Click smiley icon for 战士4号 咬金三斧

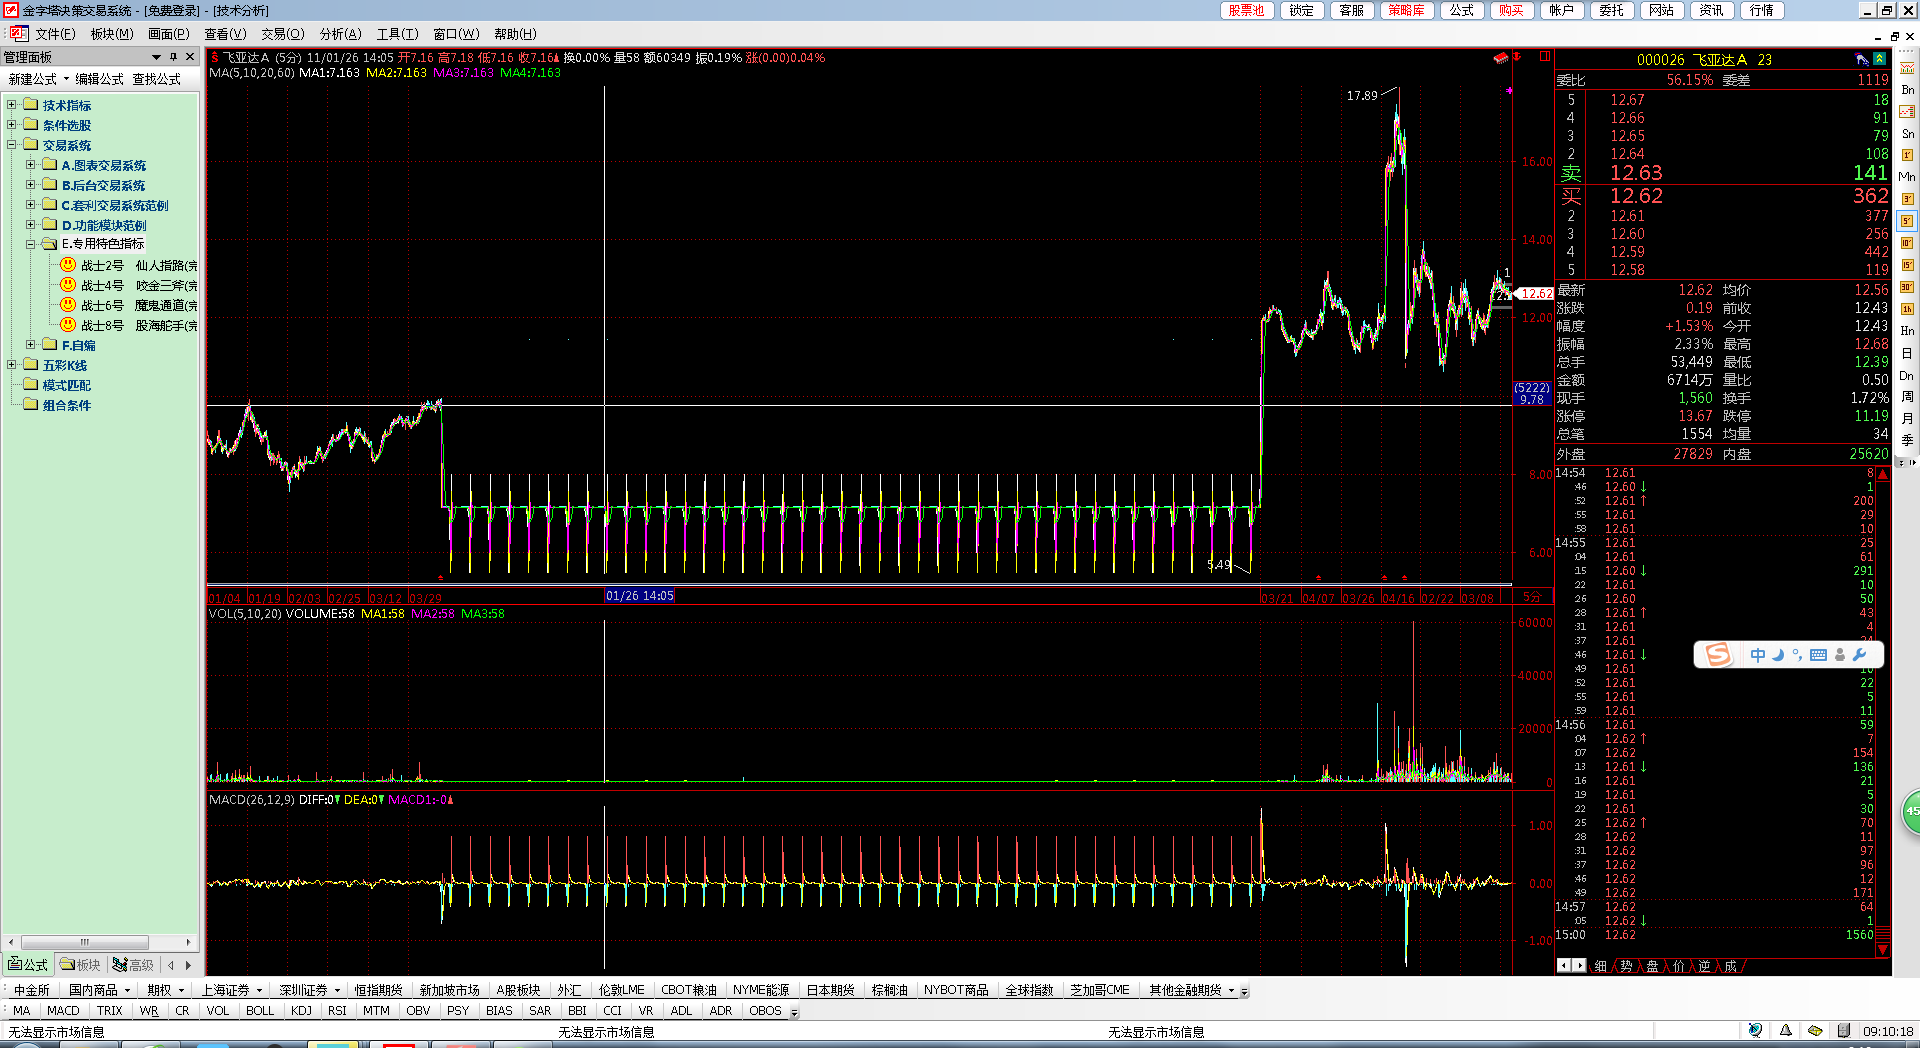coord(68,285)
